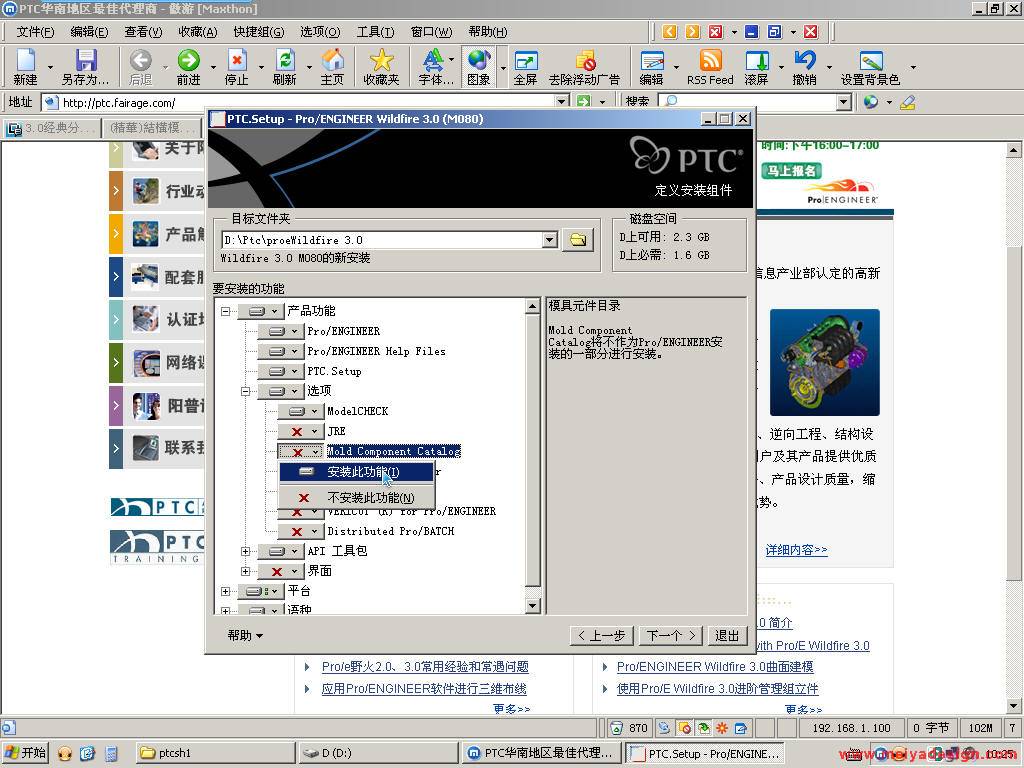This screenshot has width=1024, height=768.
Task: Click the 另存为 (Save As) icon
Action: (86, 67)
